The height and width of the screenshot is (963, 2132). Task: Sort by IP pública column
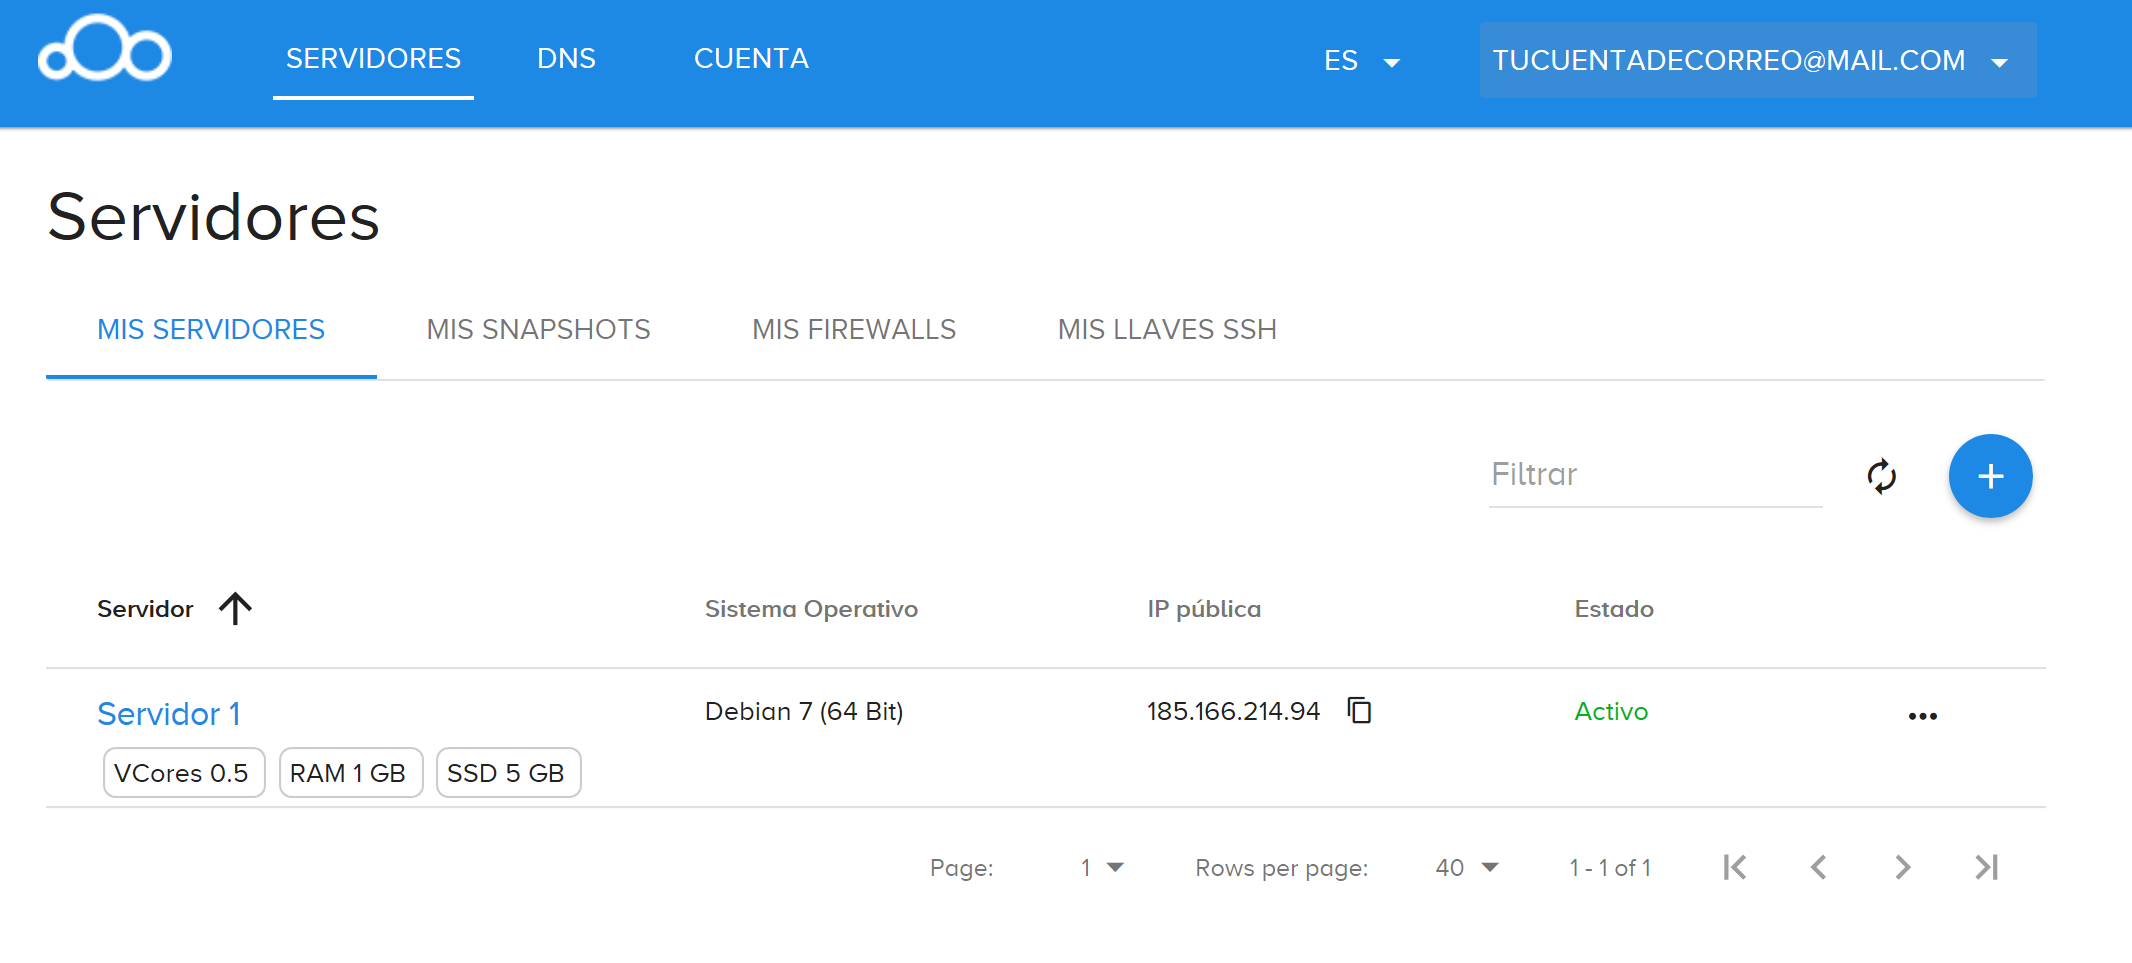1204,609
